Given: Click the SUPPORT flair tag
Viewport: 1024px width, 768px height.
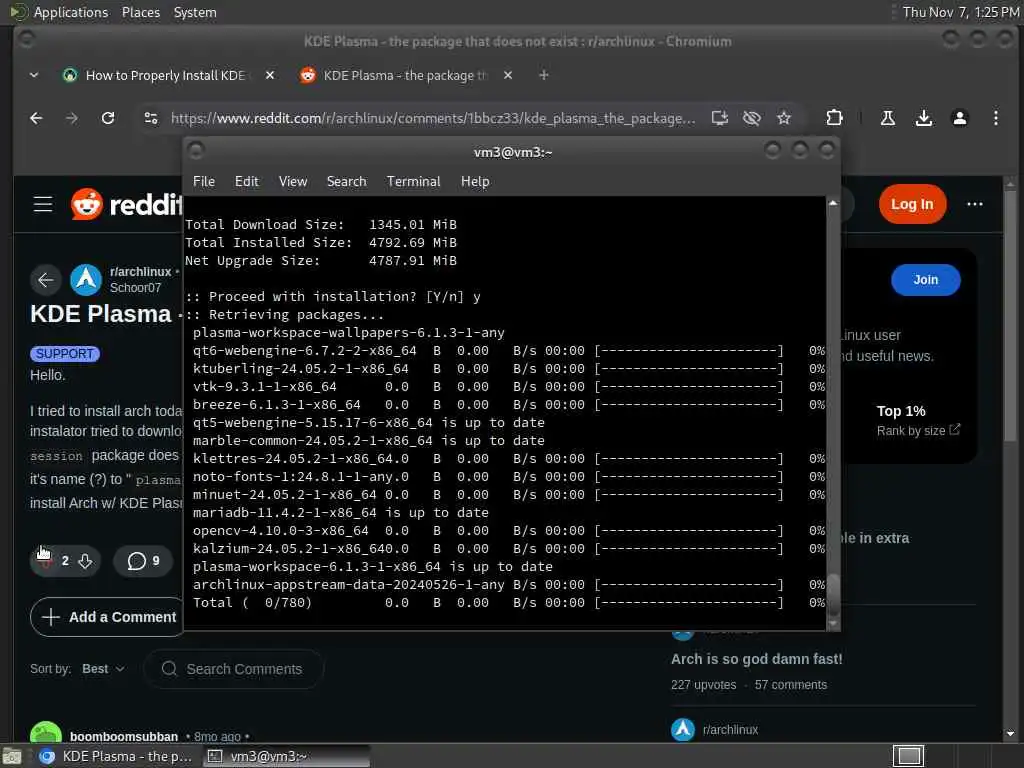Looking at the screenshot, I should point(65,354).
